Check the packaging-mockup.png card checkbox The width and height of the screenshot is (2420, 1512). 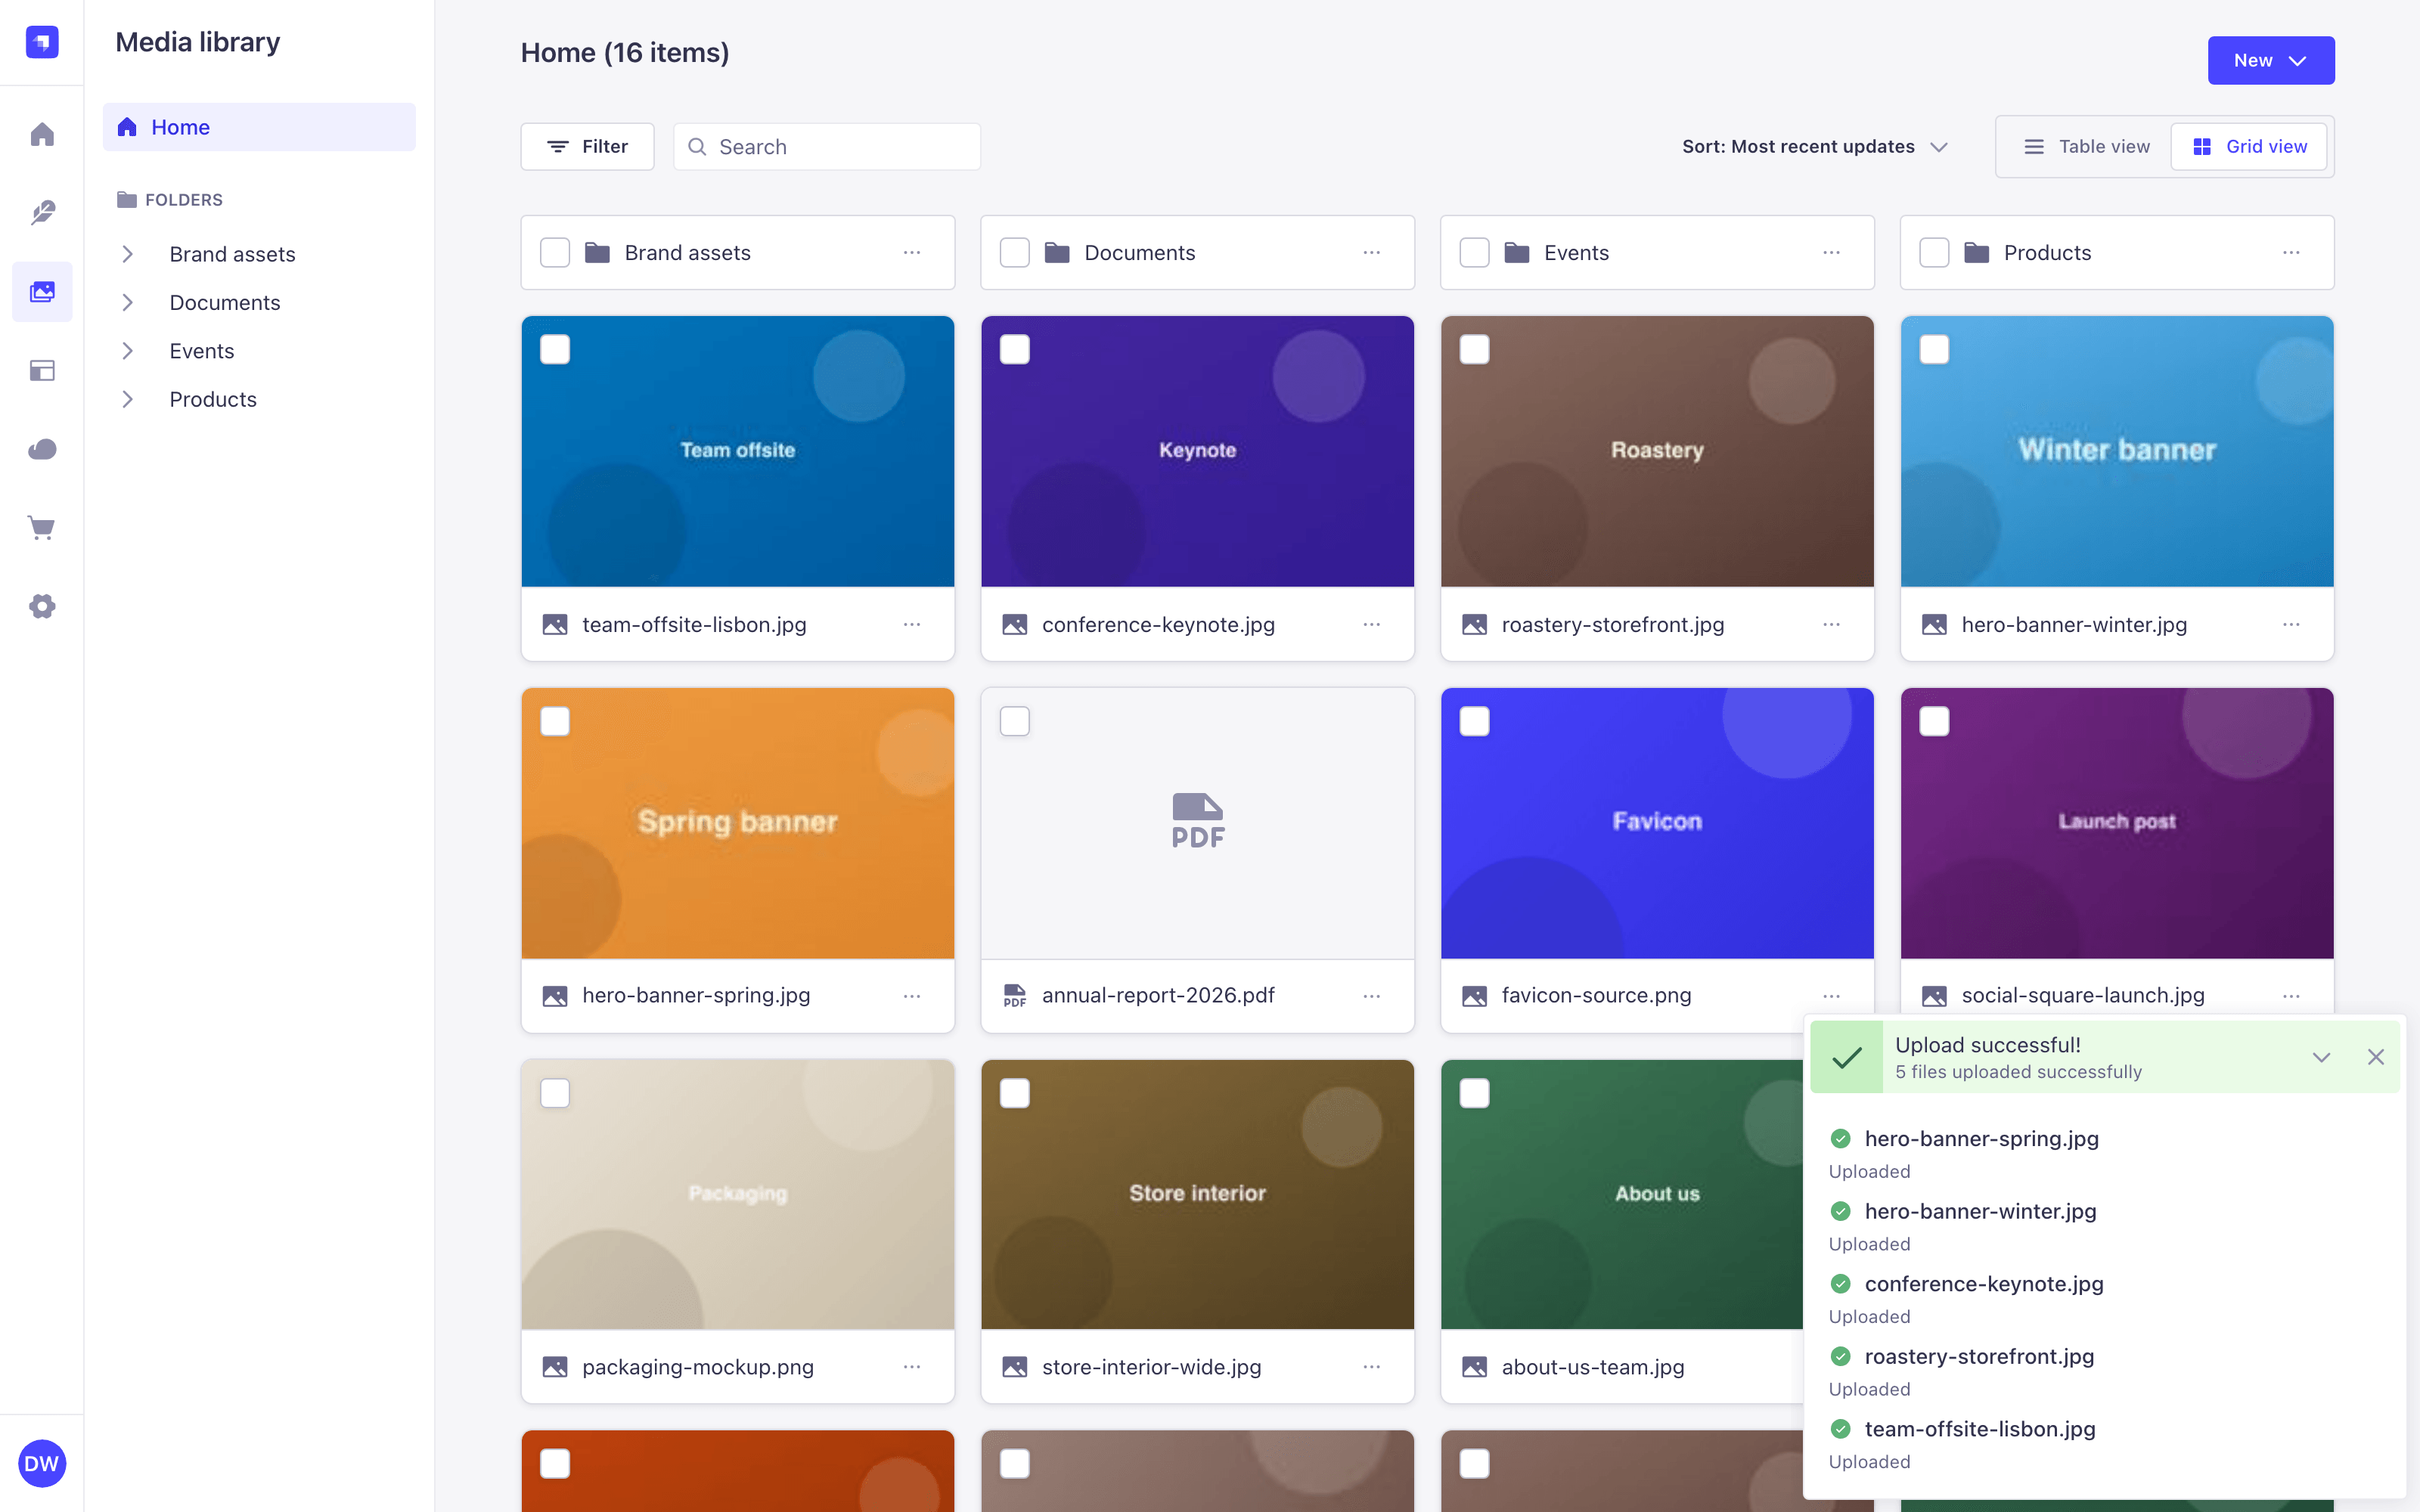tap(555, 1093)
